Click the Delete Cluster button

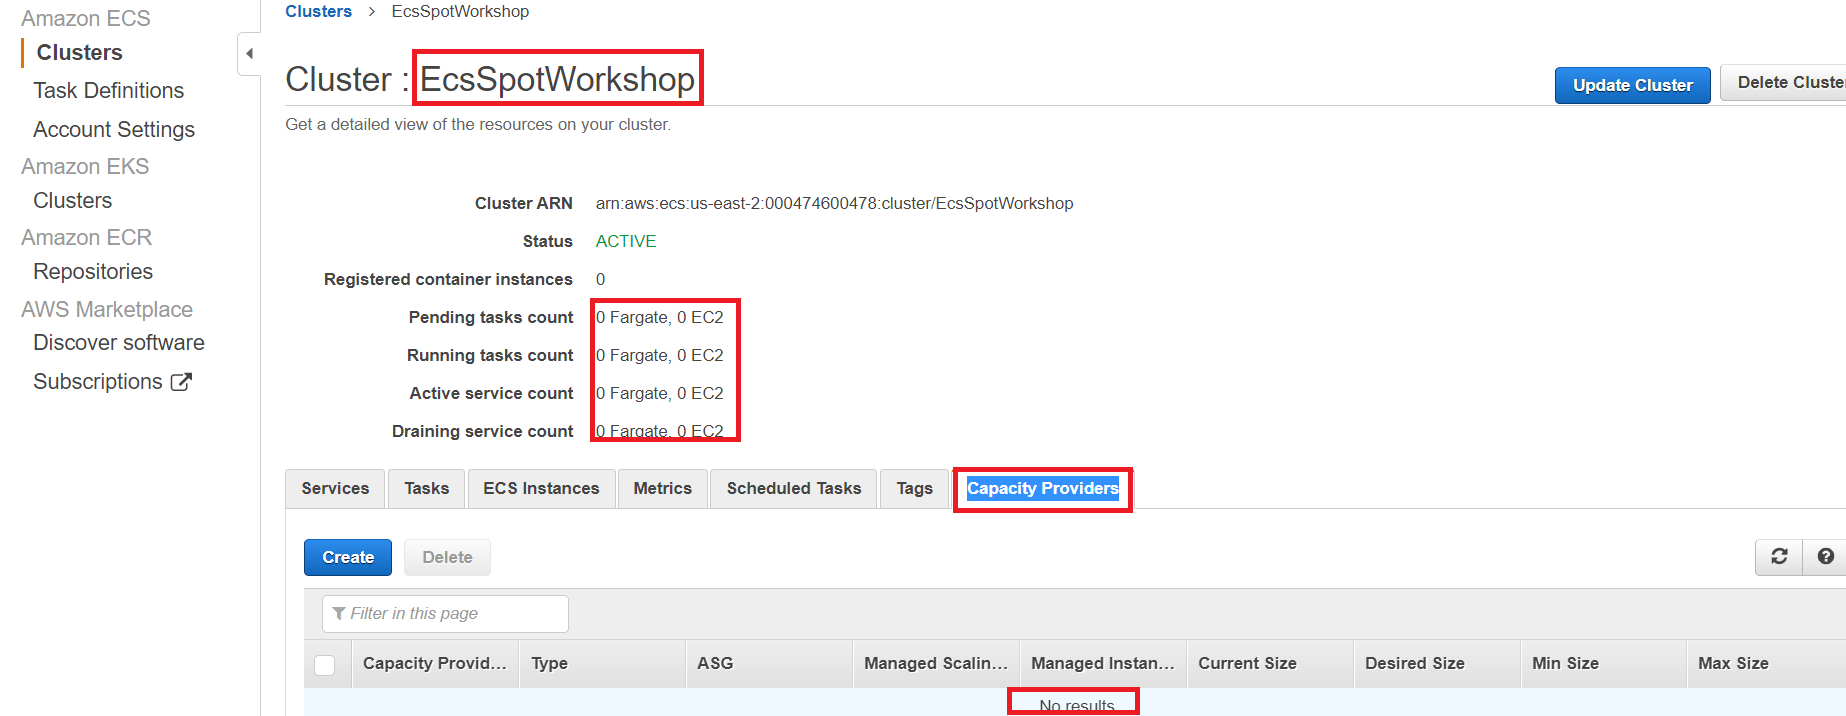pos(1783,83)
